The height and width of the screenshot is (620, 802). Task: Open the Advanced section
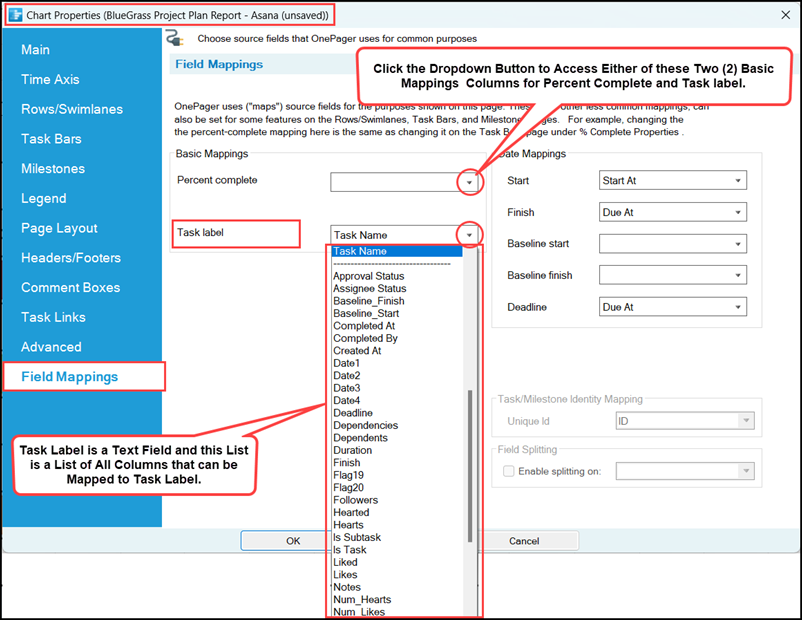[x=51, y=346]
